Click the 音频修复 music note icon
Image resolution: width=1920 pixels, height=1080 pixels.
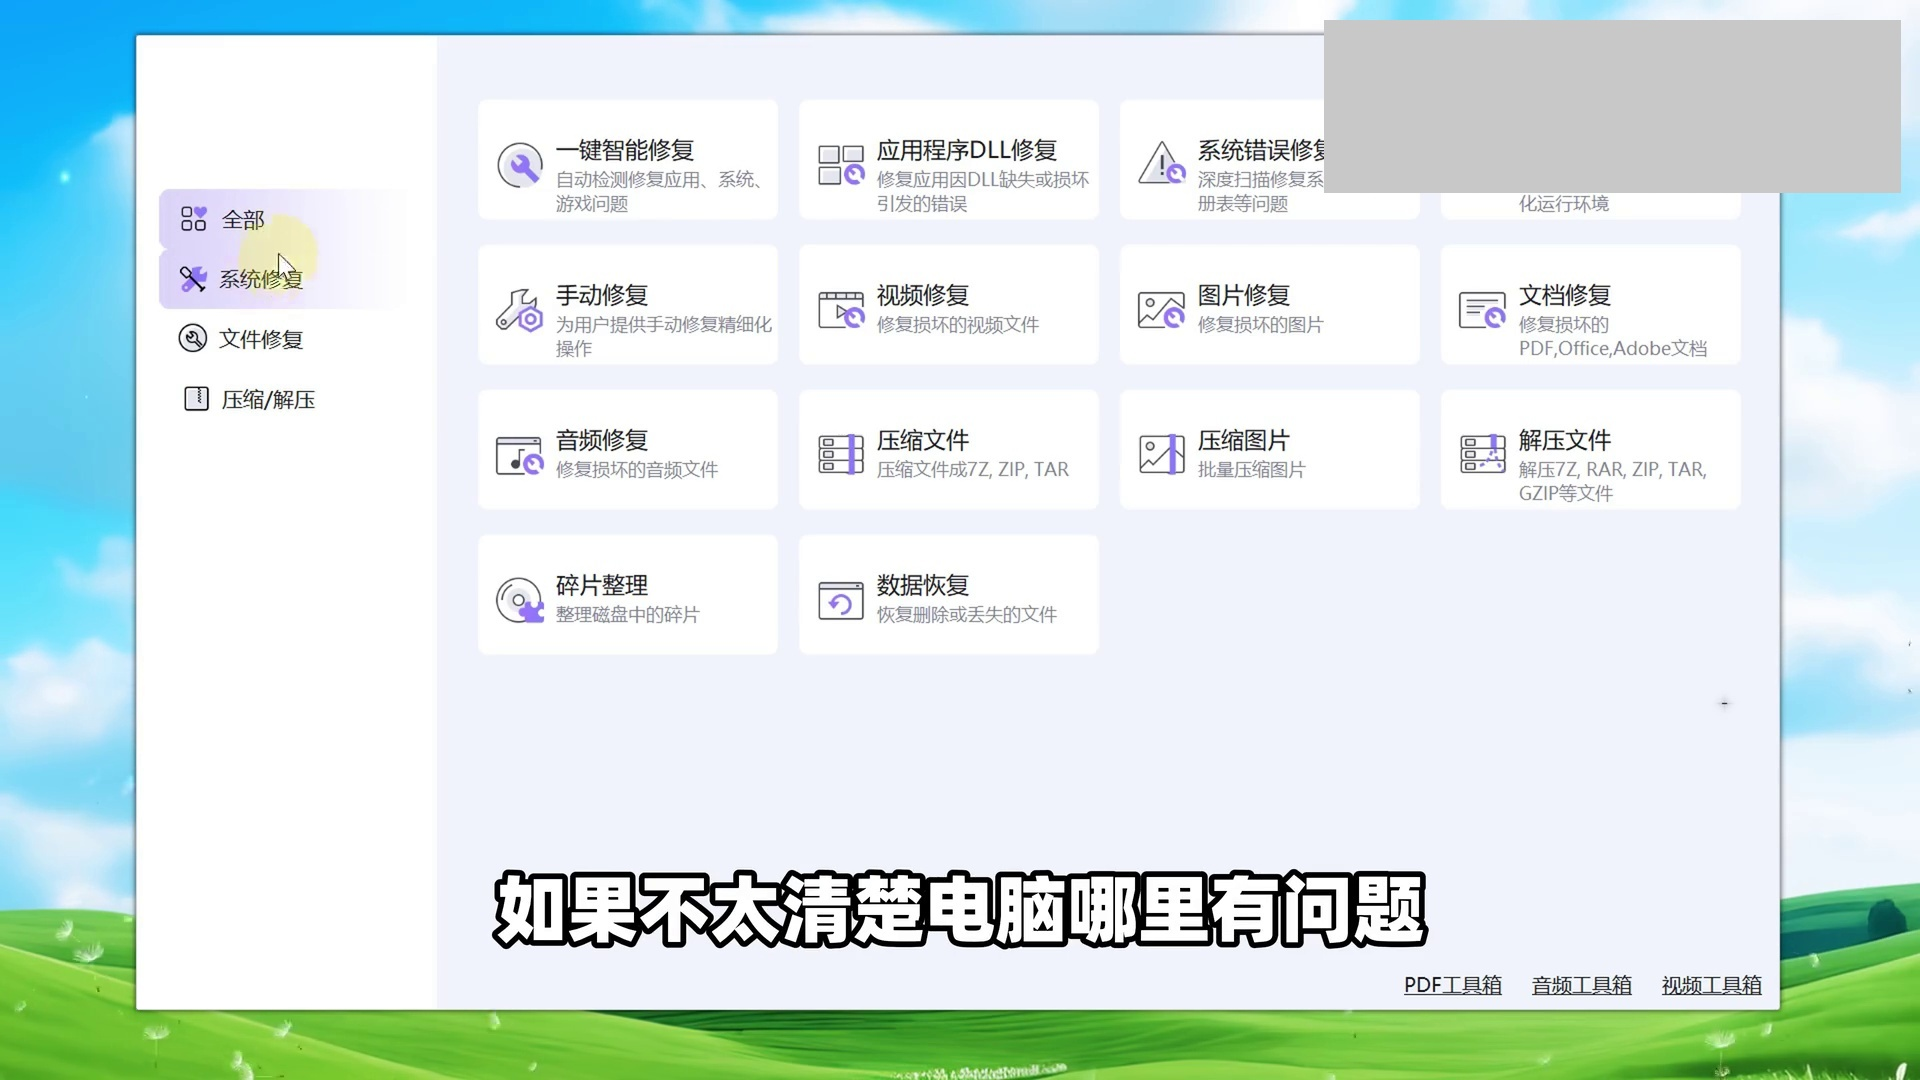[x=520, y=455]
